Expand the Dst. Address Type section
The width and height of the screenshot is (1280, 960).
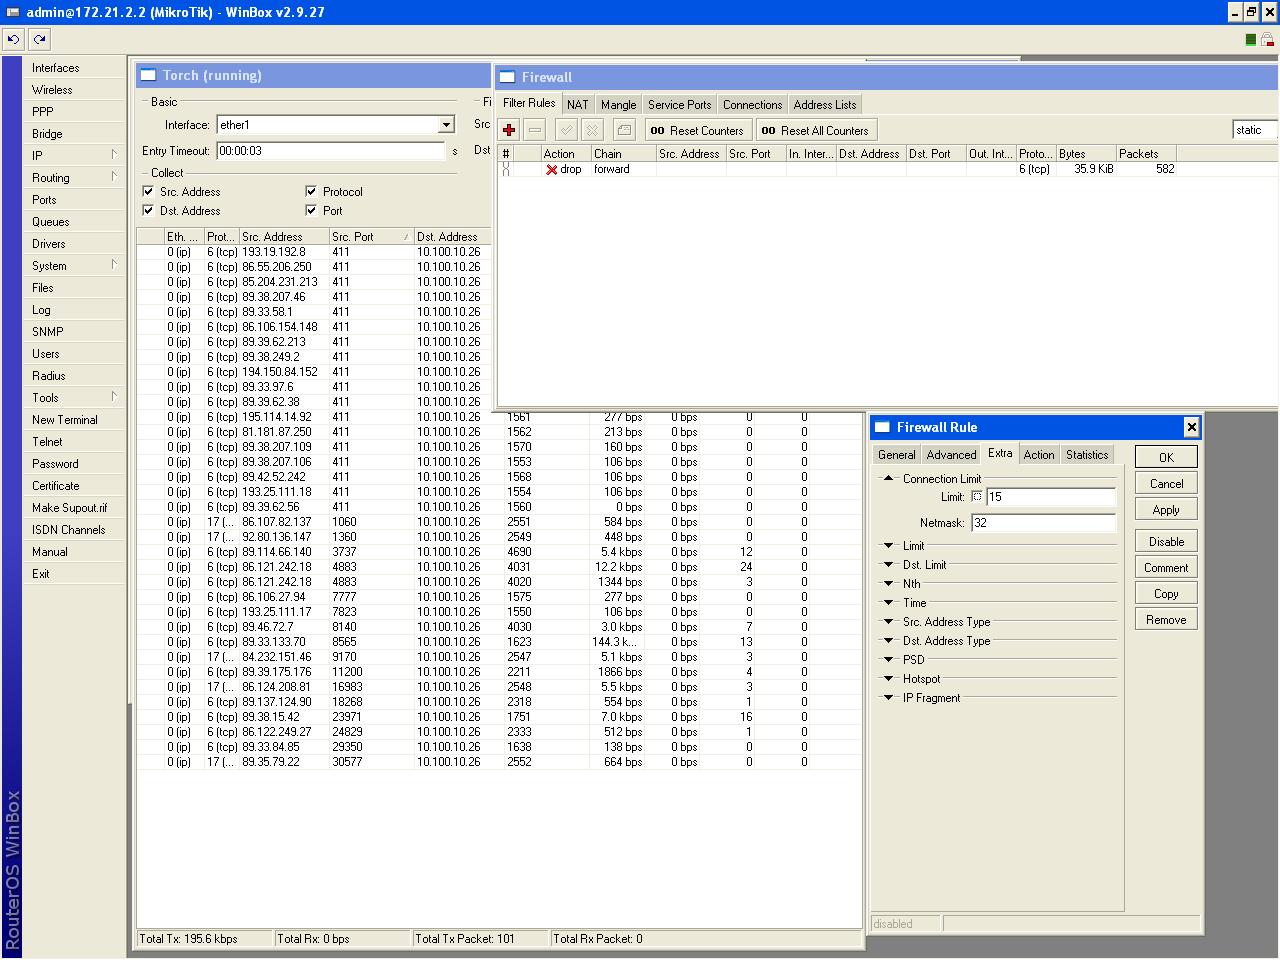pos(887,641)
